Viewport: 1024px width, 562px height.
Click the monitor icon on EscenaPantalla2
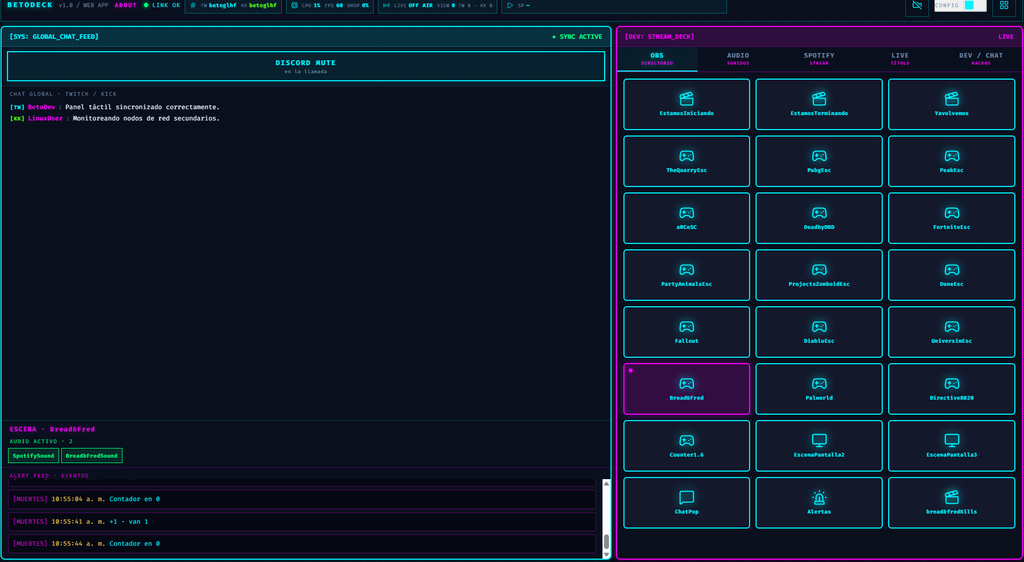click(x=819, y=440)
